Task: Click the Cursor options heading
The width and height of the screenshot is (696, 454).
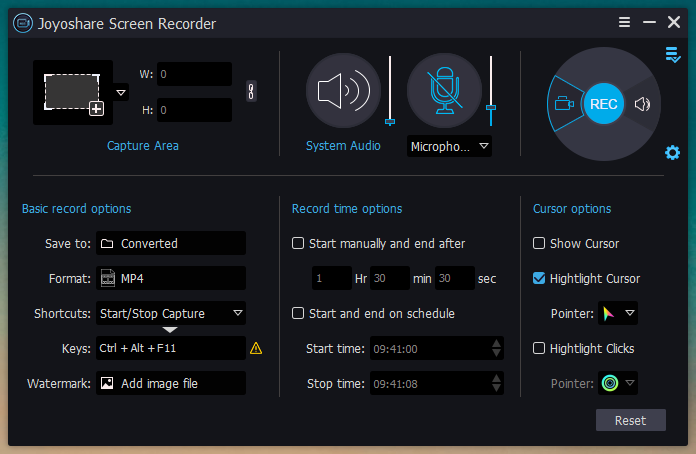Action: (572, 209)
